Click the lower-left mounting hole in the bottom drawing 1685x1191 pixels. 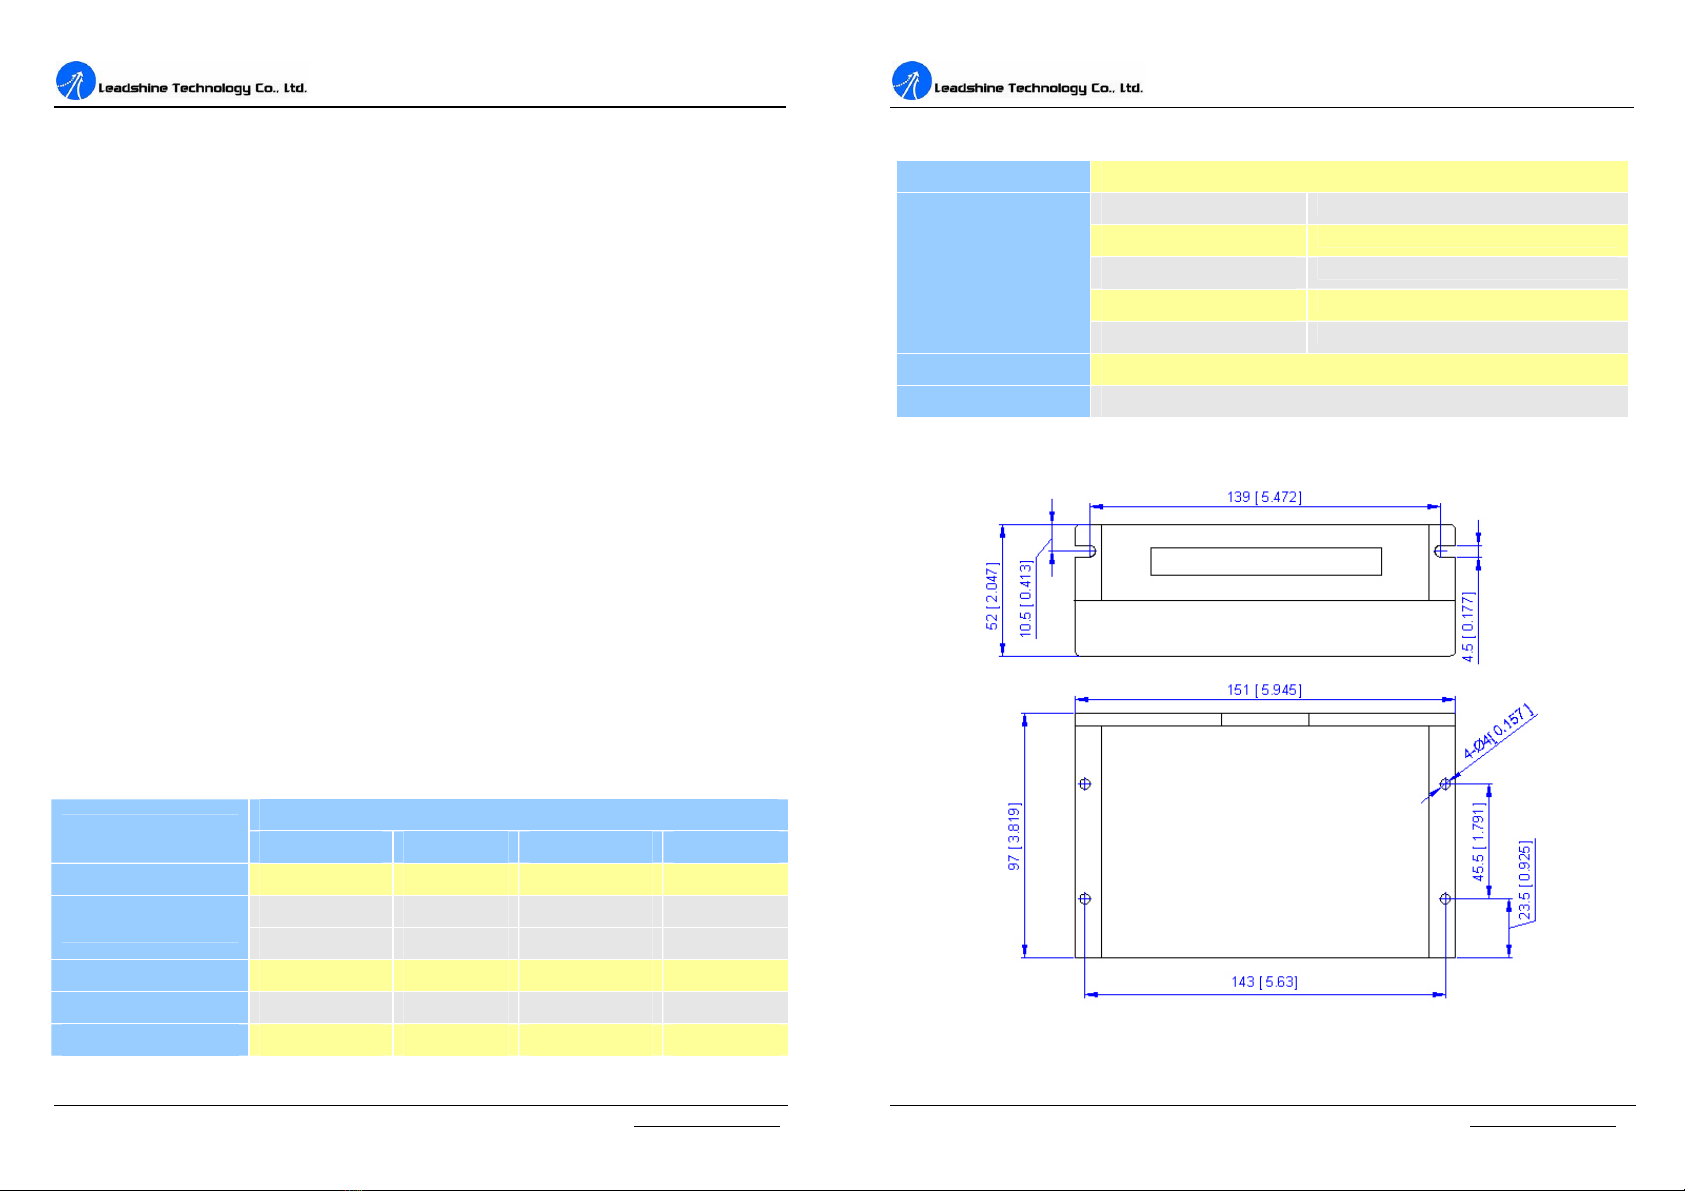pos(1085,899)
